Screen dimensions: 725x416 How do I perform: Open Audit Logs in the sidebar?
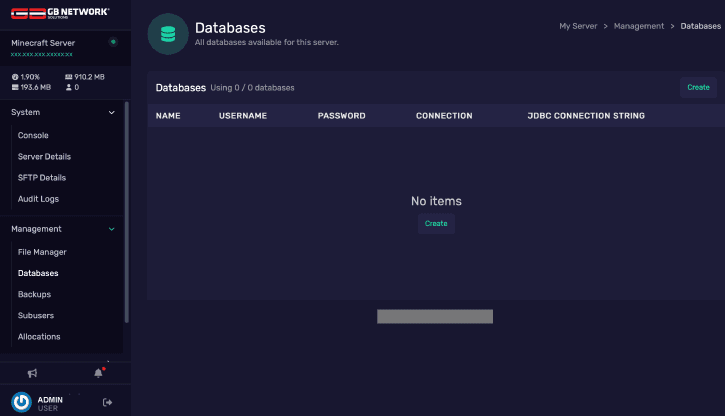pyautogui.click(x=38, y=199)
